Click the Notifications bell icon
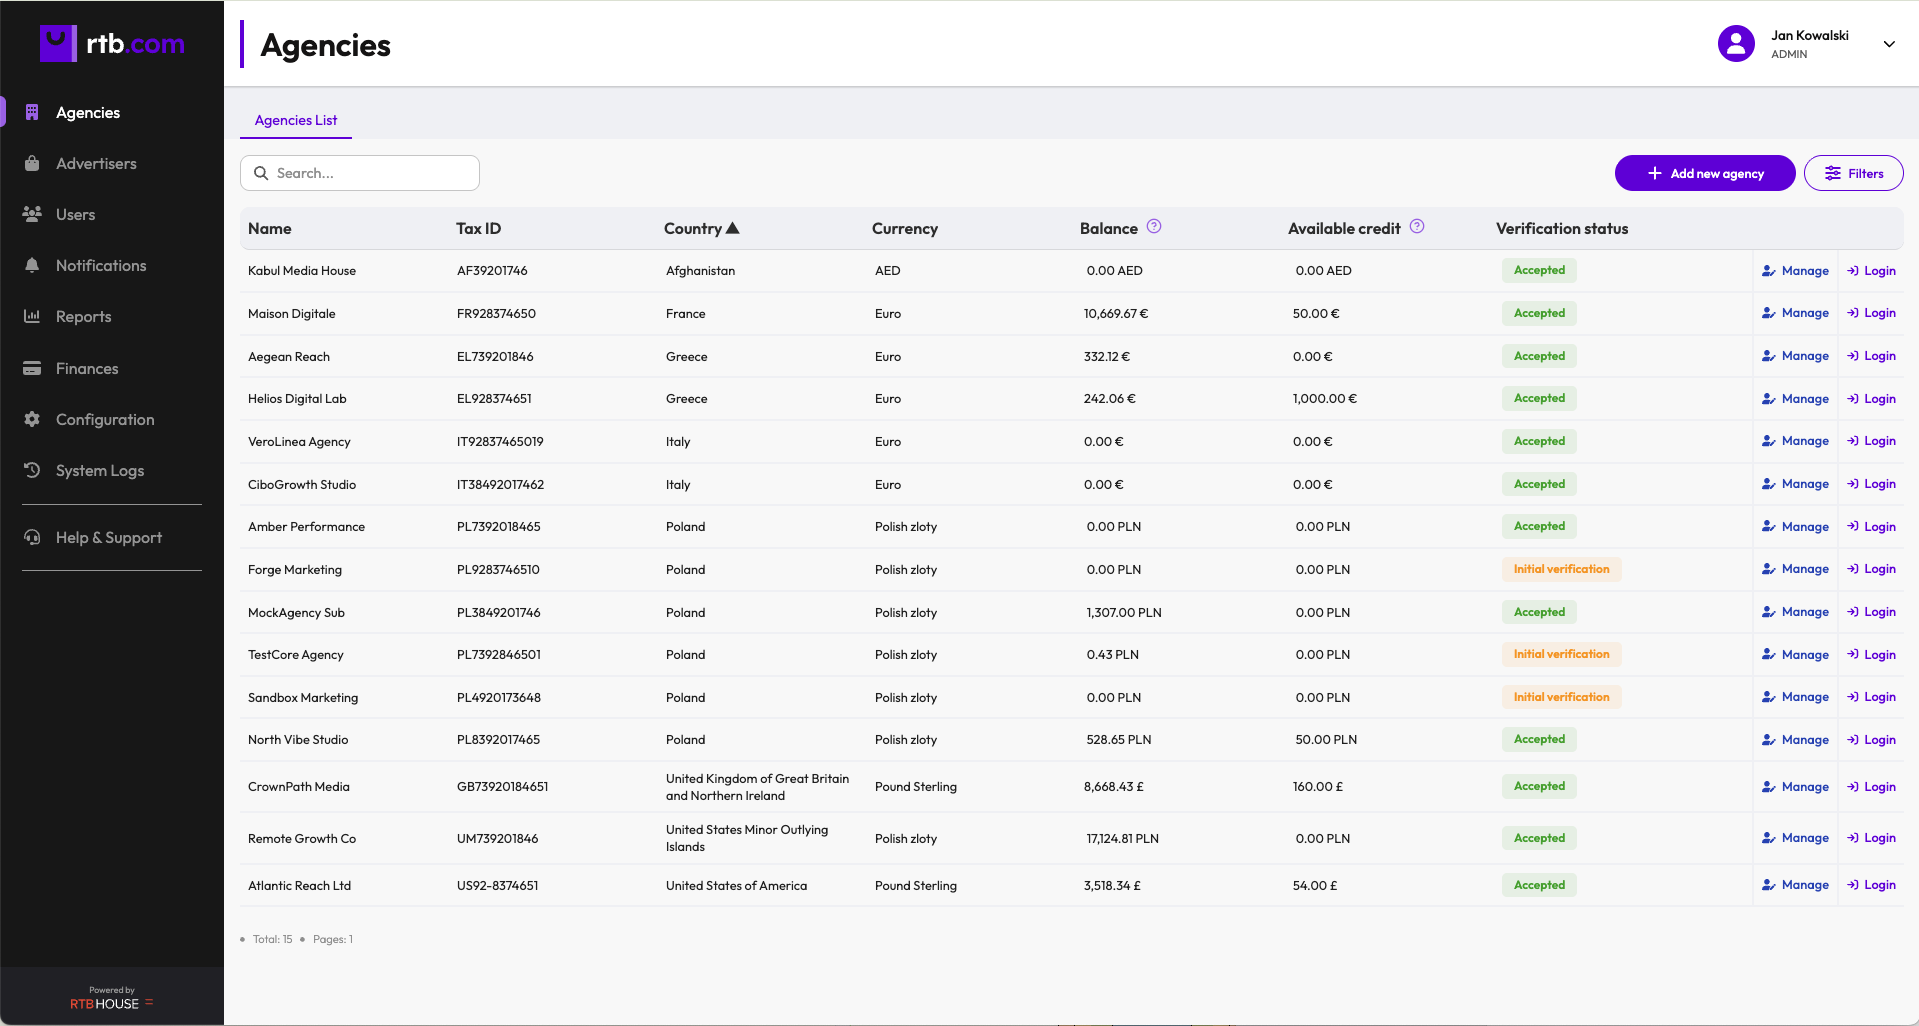Image resolution: width=1919 pixels, height=1026 pixels. [32, 265]
